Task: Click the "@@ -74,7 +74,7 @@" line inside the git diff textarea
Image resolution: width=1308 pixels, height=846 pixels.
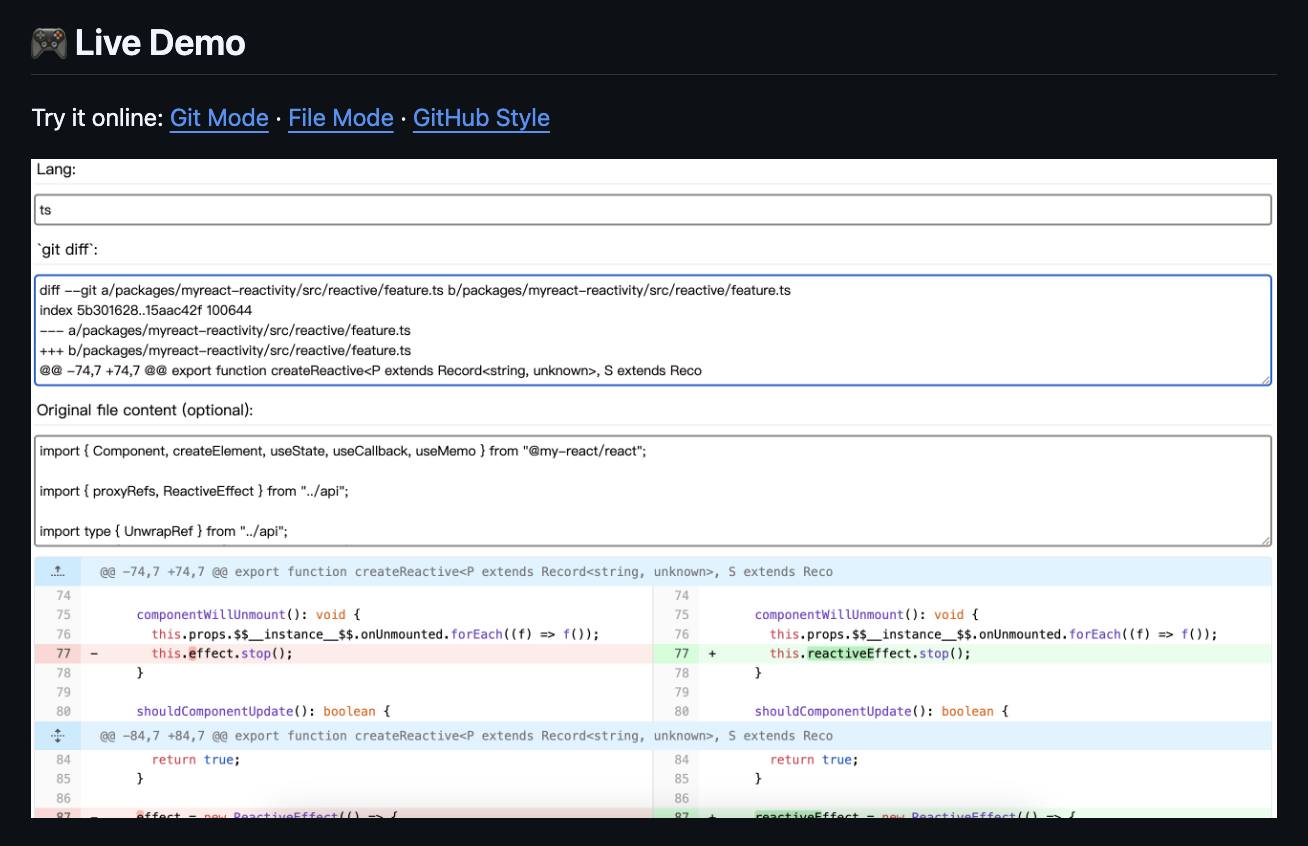Action: pos(371,370)
